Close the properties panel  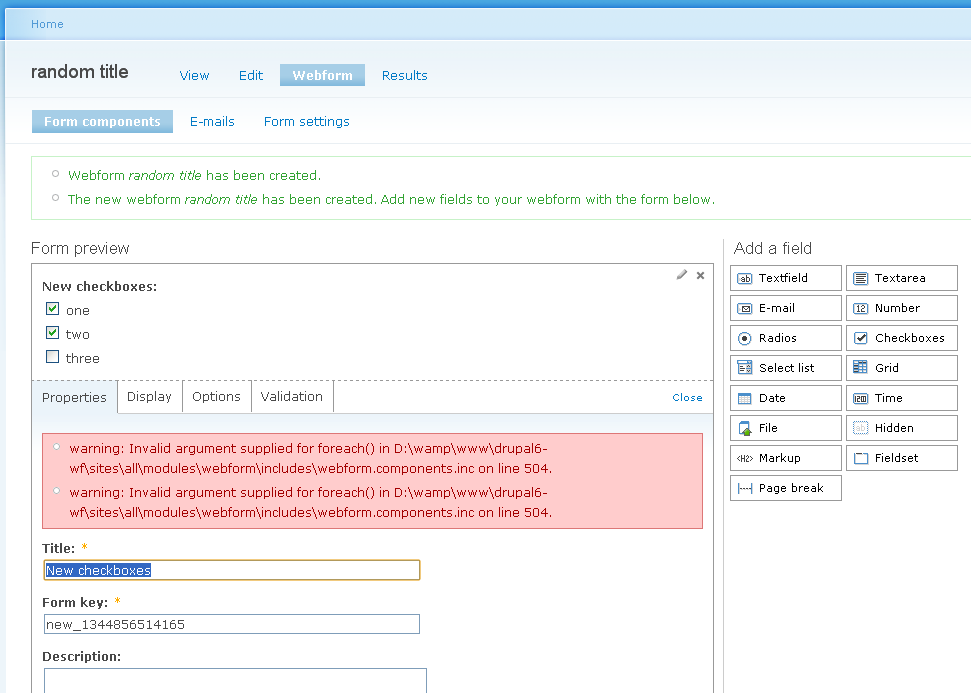click(x=687, y=398)
